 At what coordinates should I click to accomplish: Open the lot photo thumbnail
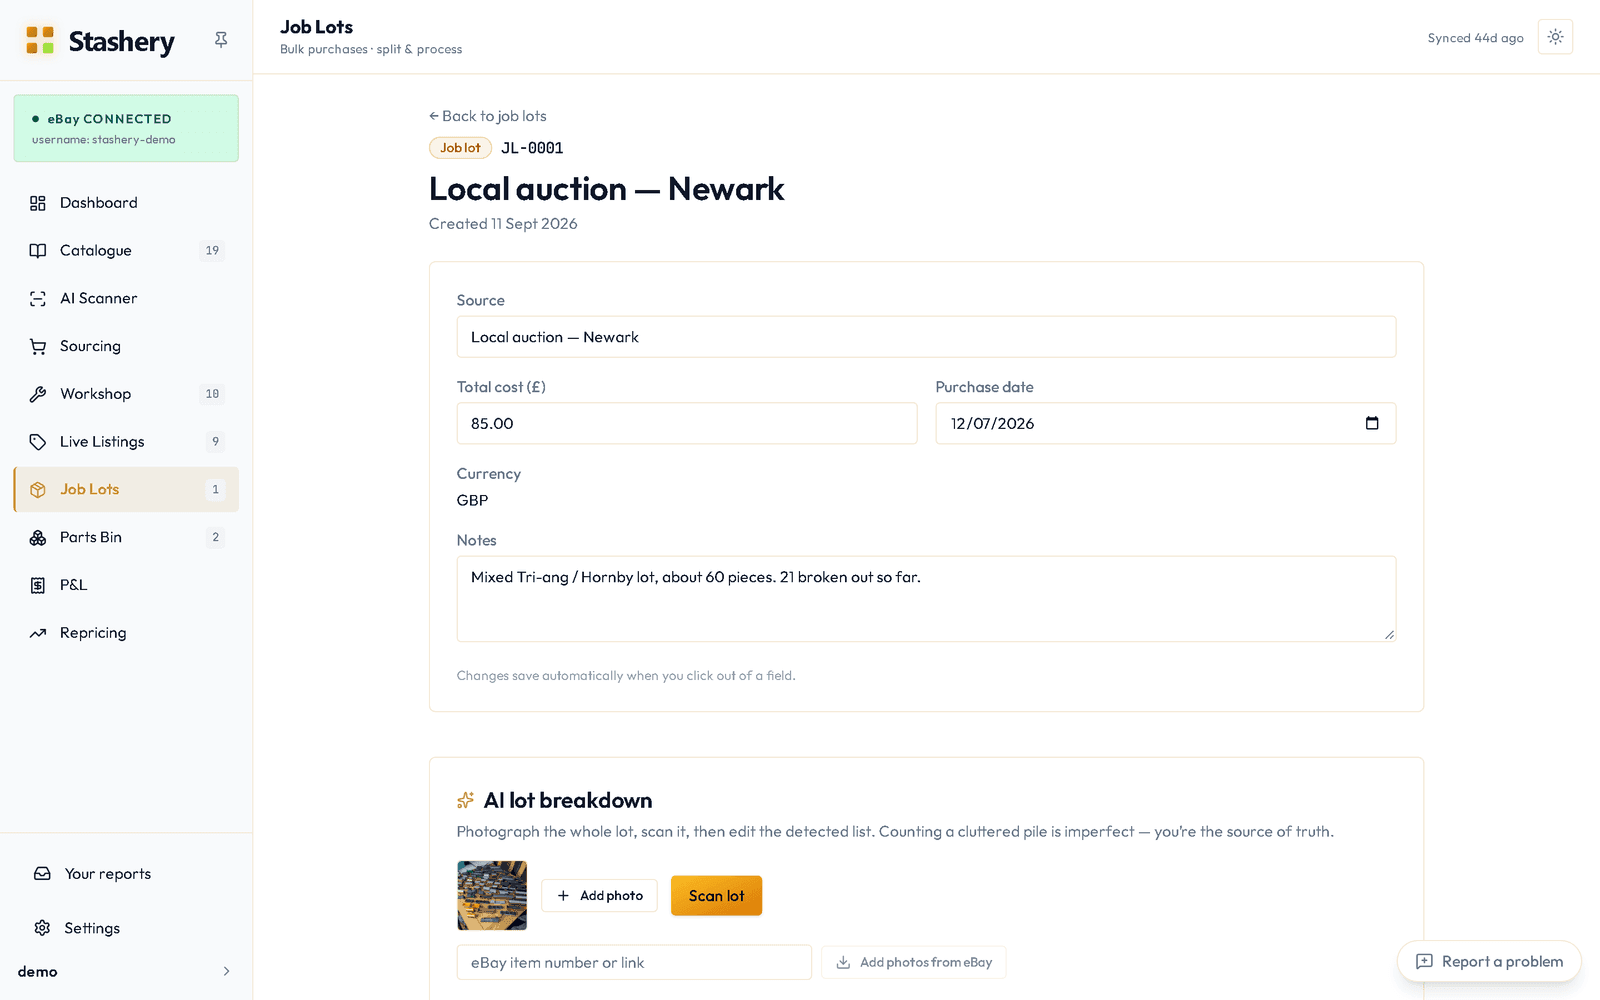click(x=492, y=896)
